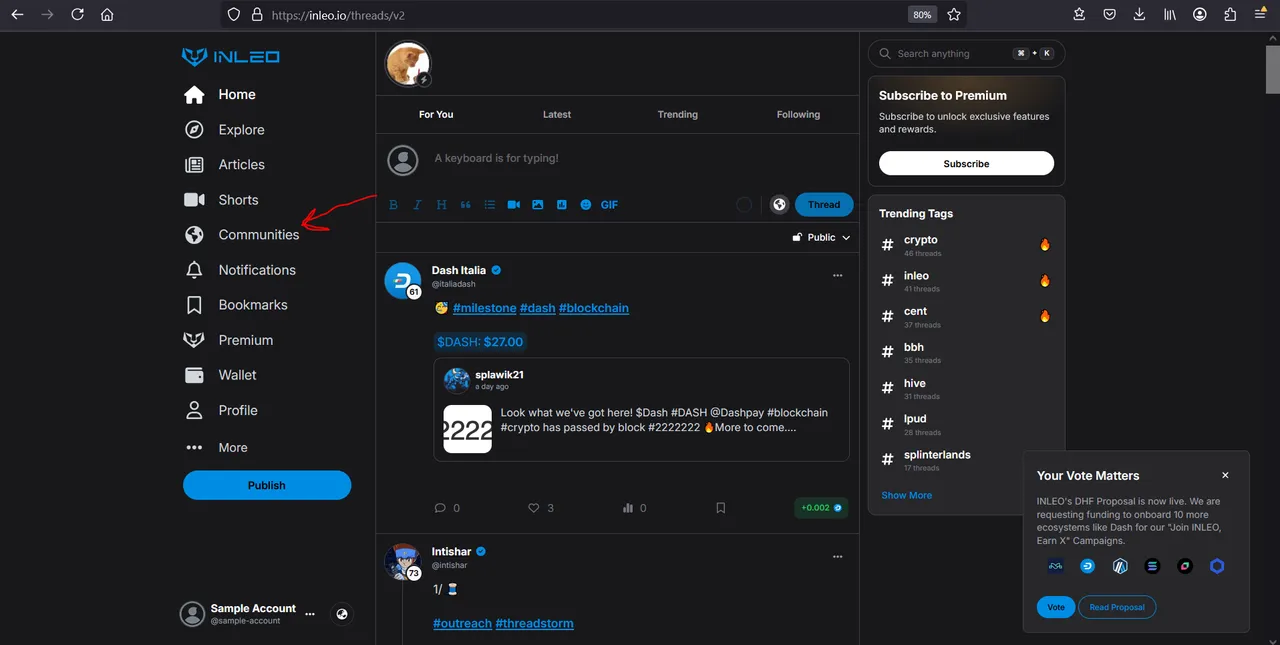
Task: Insert a bulleted list in composer
Action: click(x=490, y=205)
